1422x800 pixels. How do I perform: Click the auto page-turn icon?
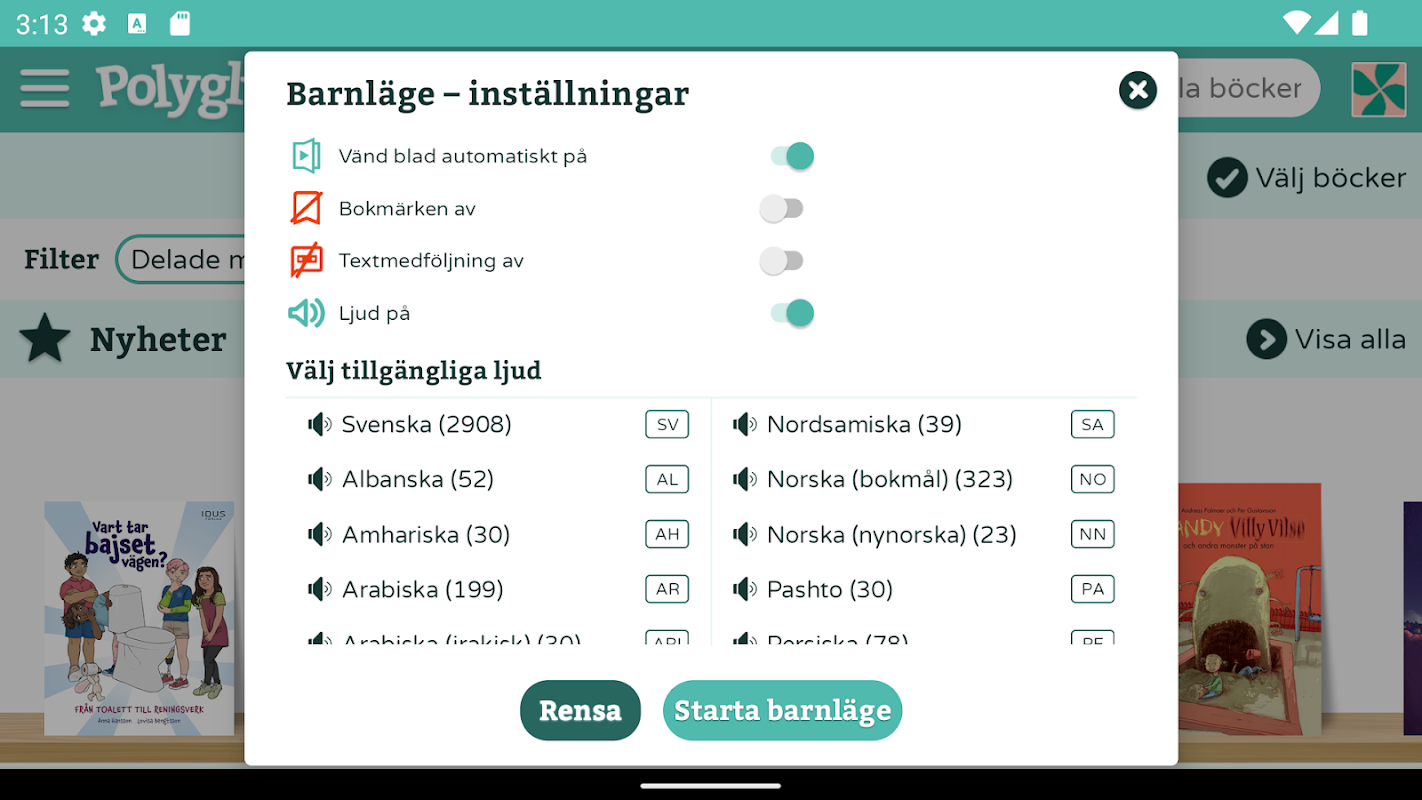pos(306,156)
